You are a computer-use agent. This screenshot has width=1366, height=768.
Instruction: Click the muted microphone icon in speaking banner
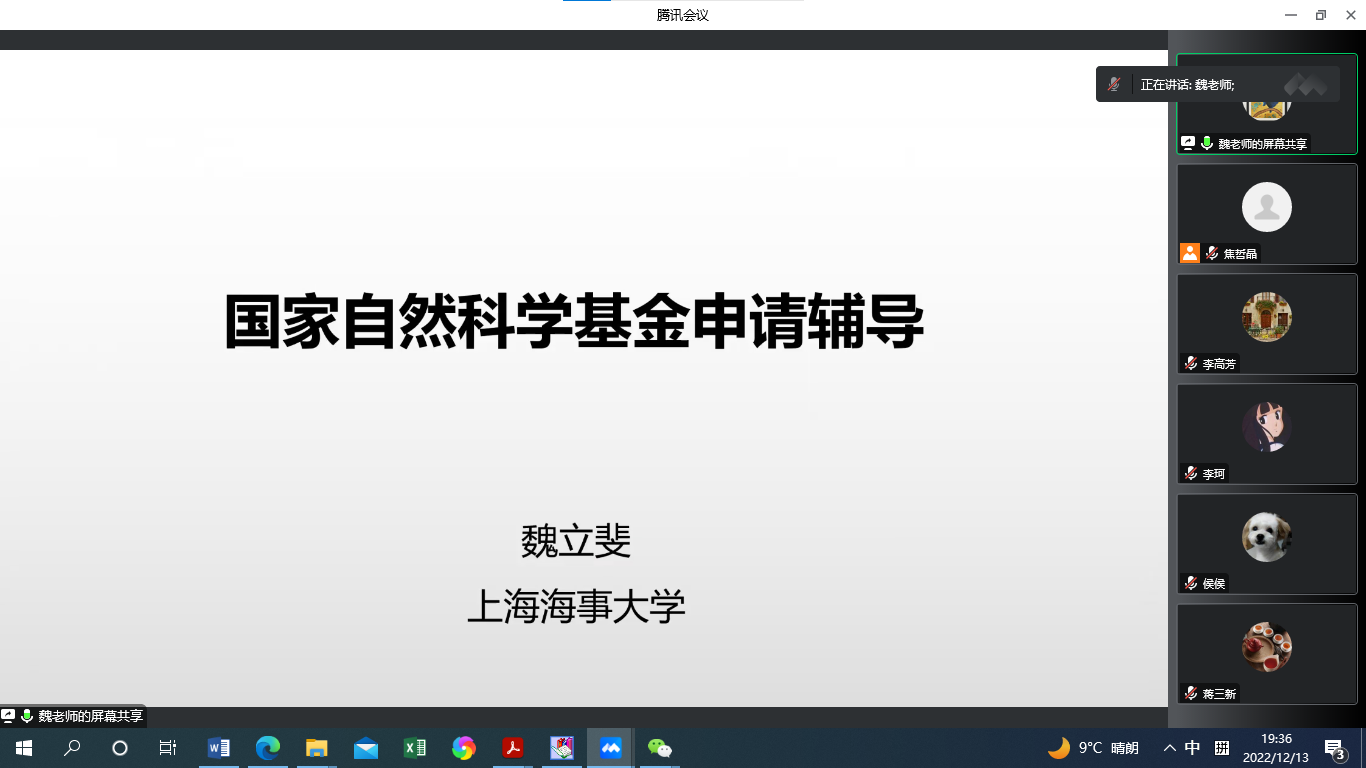click(x=1113, y=85)
